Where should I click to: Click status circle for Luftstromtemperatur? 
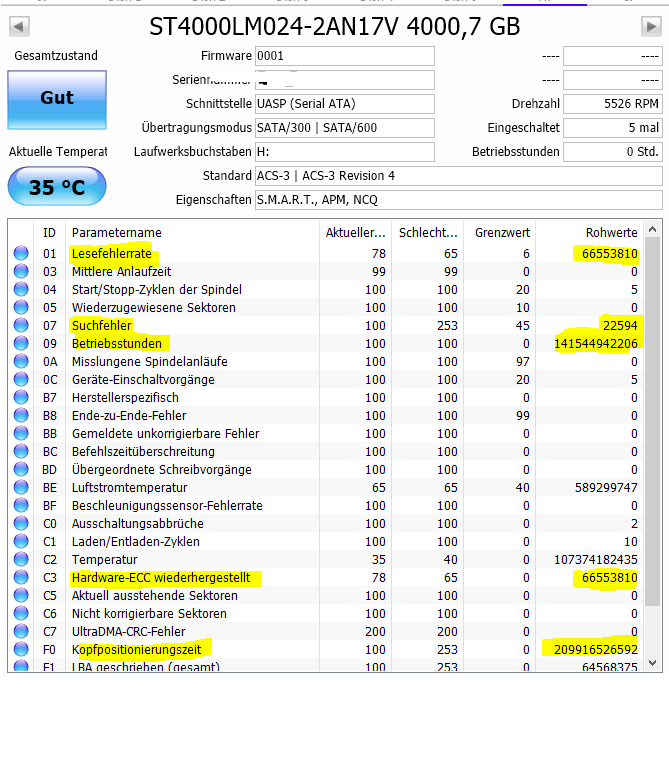[21, 487]
